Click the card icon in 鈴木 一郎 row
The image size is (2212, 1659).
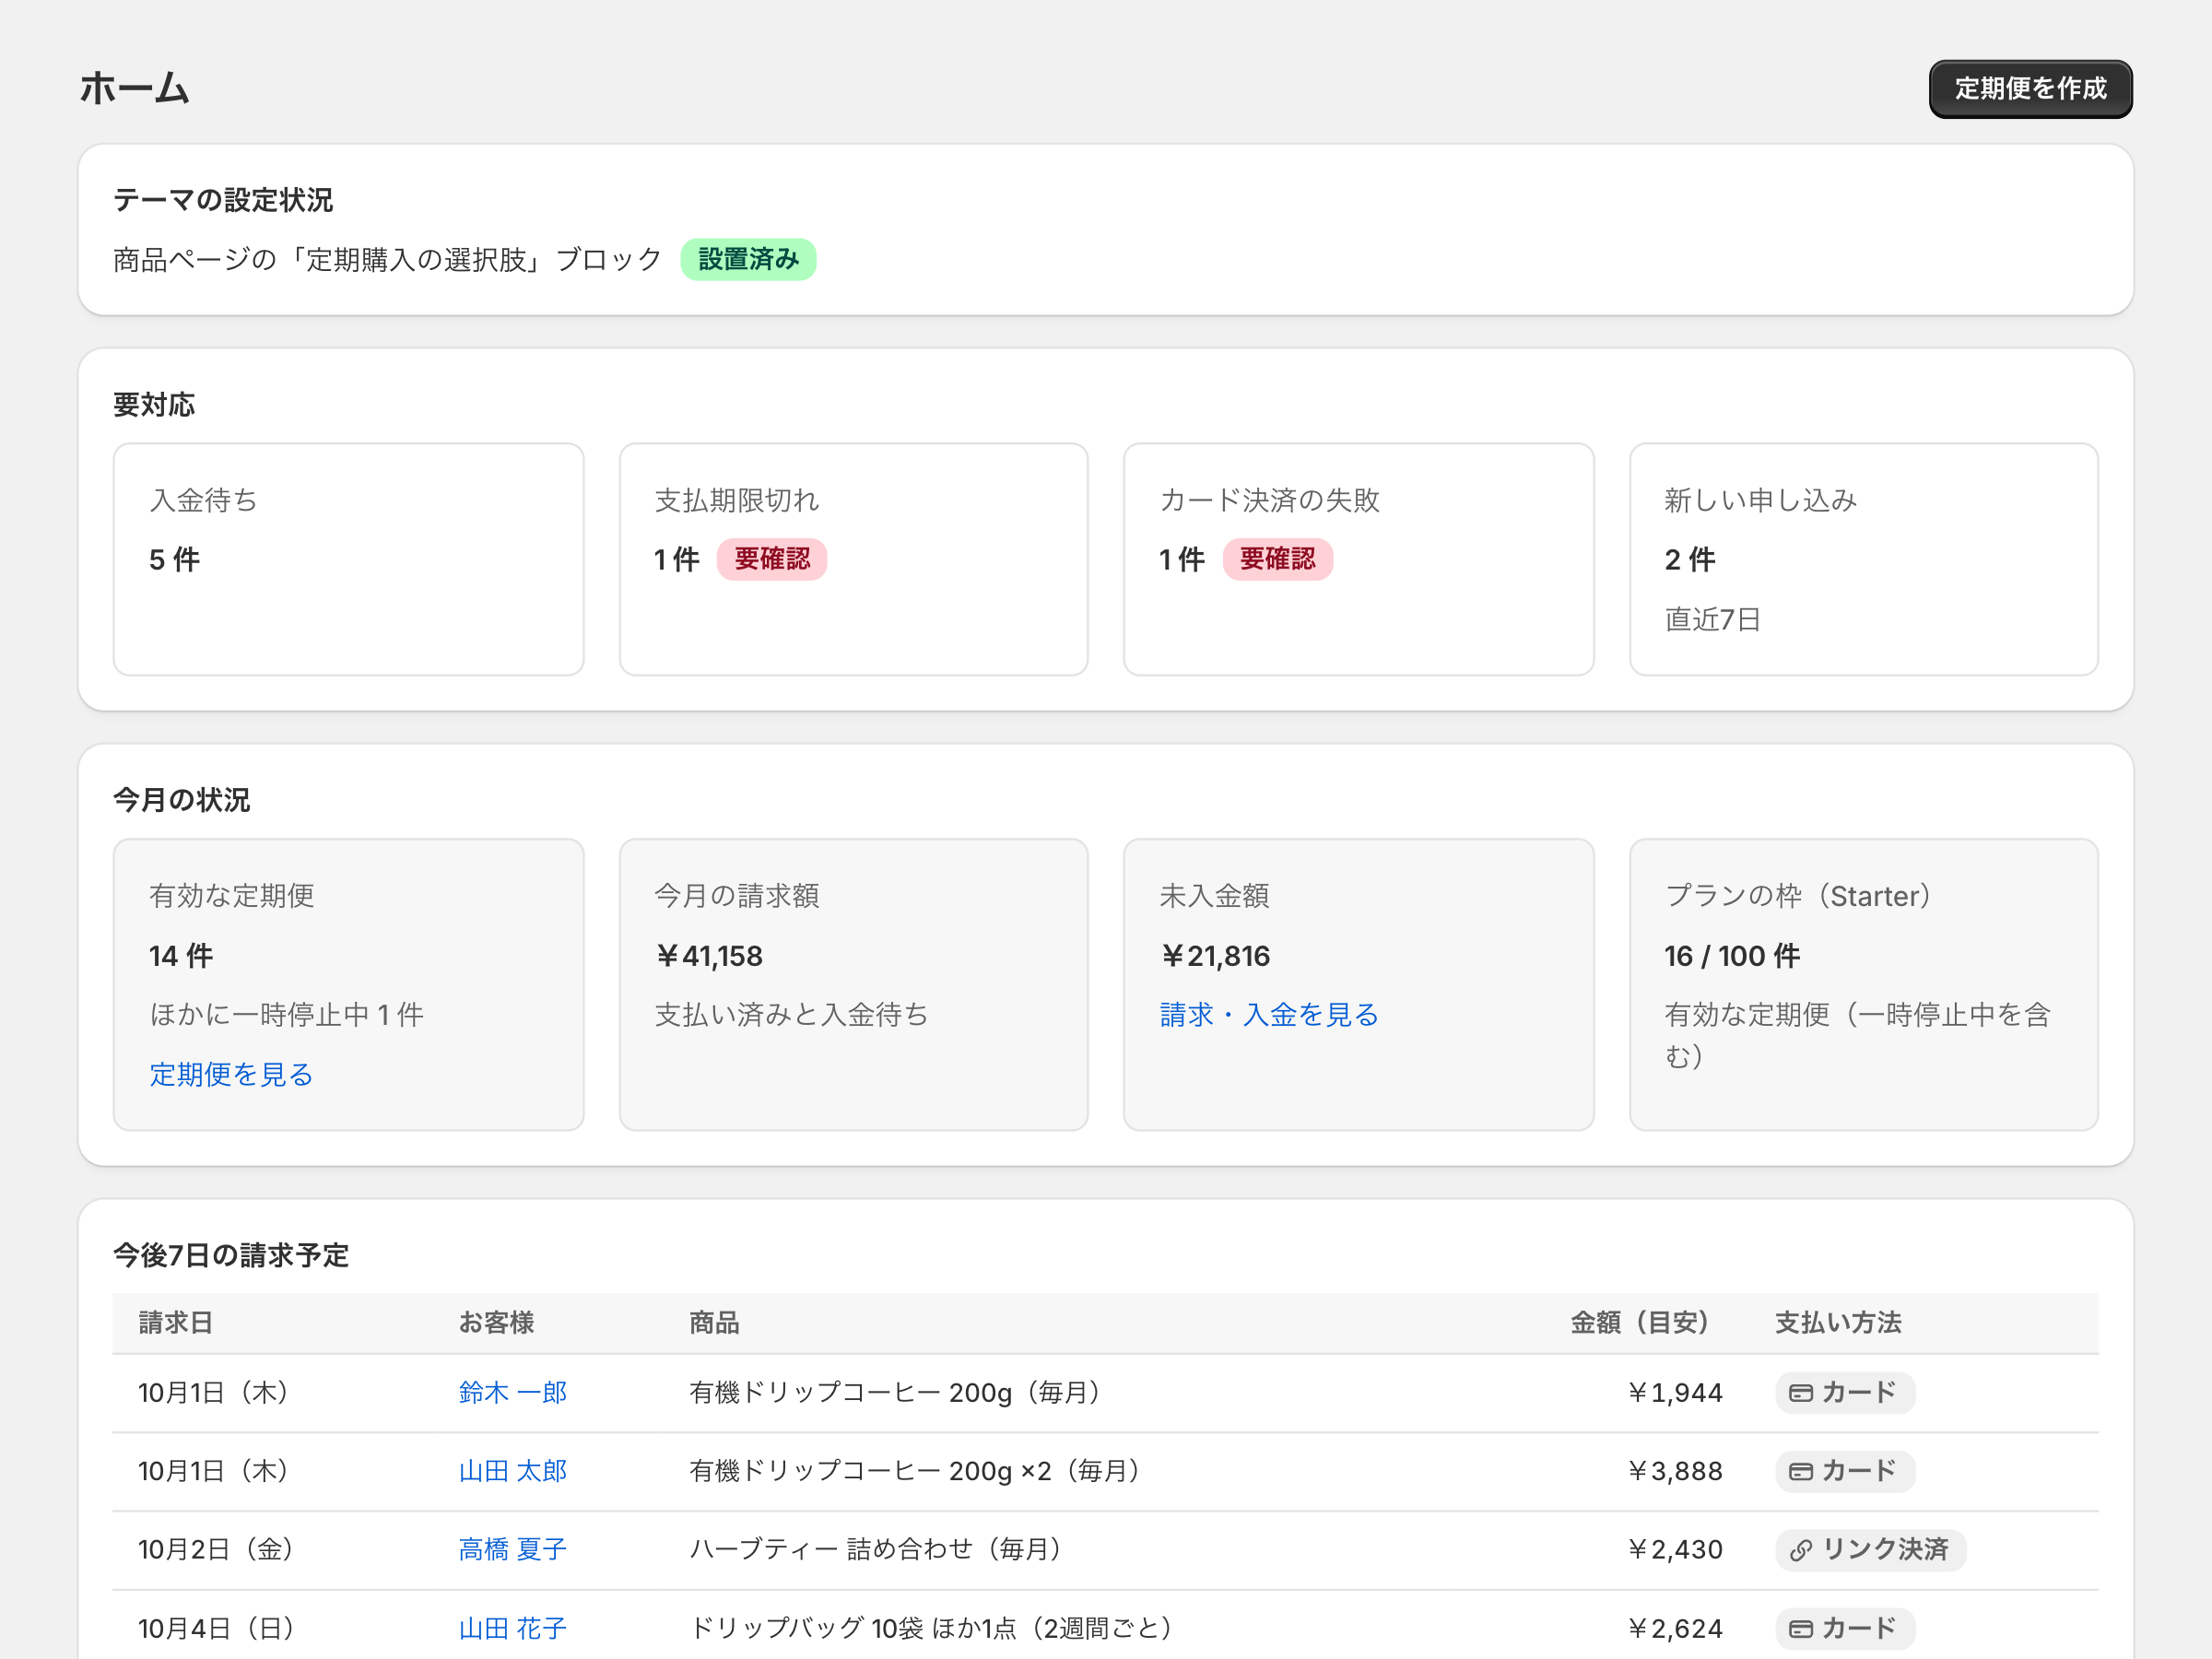(1800, 1393)
